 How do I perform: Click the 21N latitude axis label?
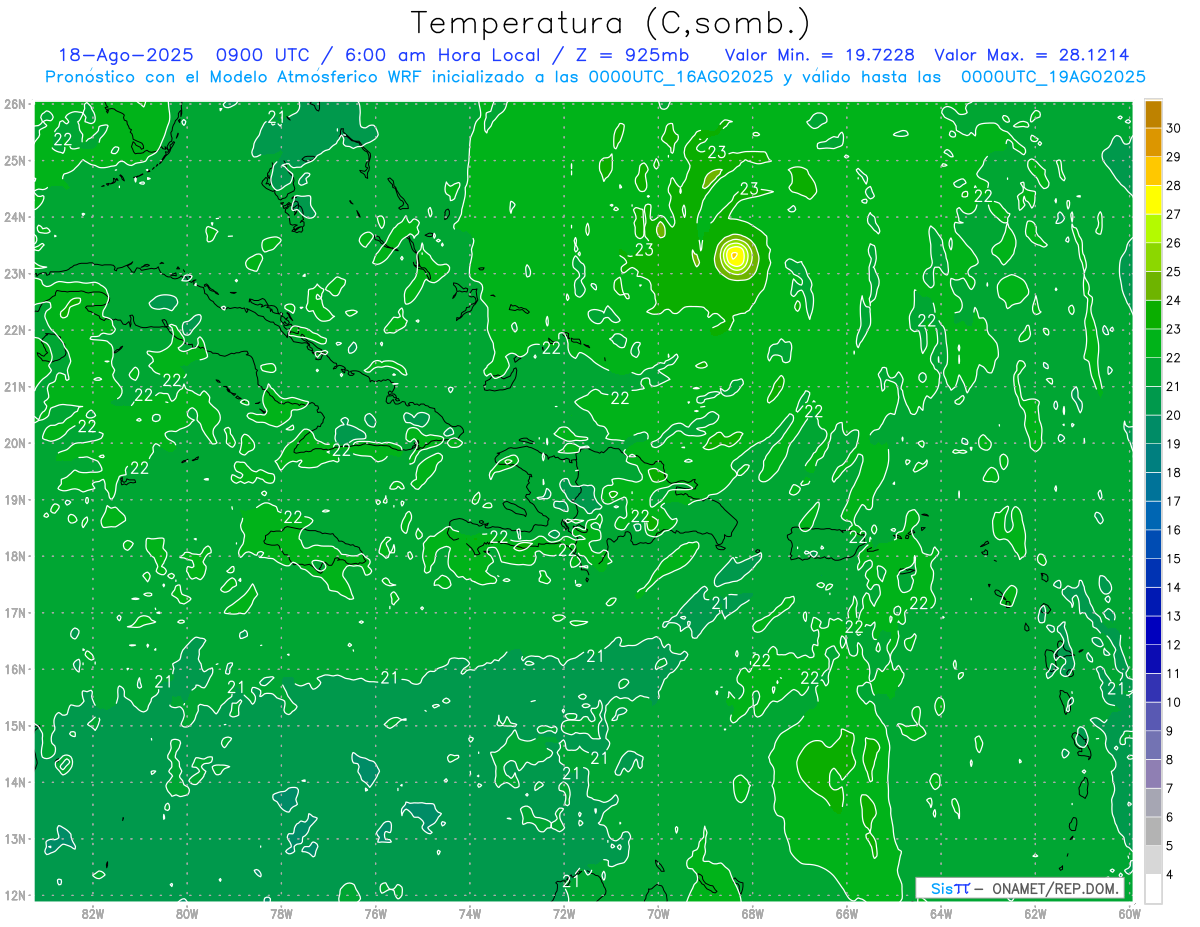point(15,386)
